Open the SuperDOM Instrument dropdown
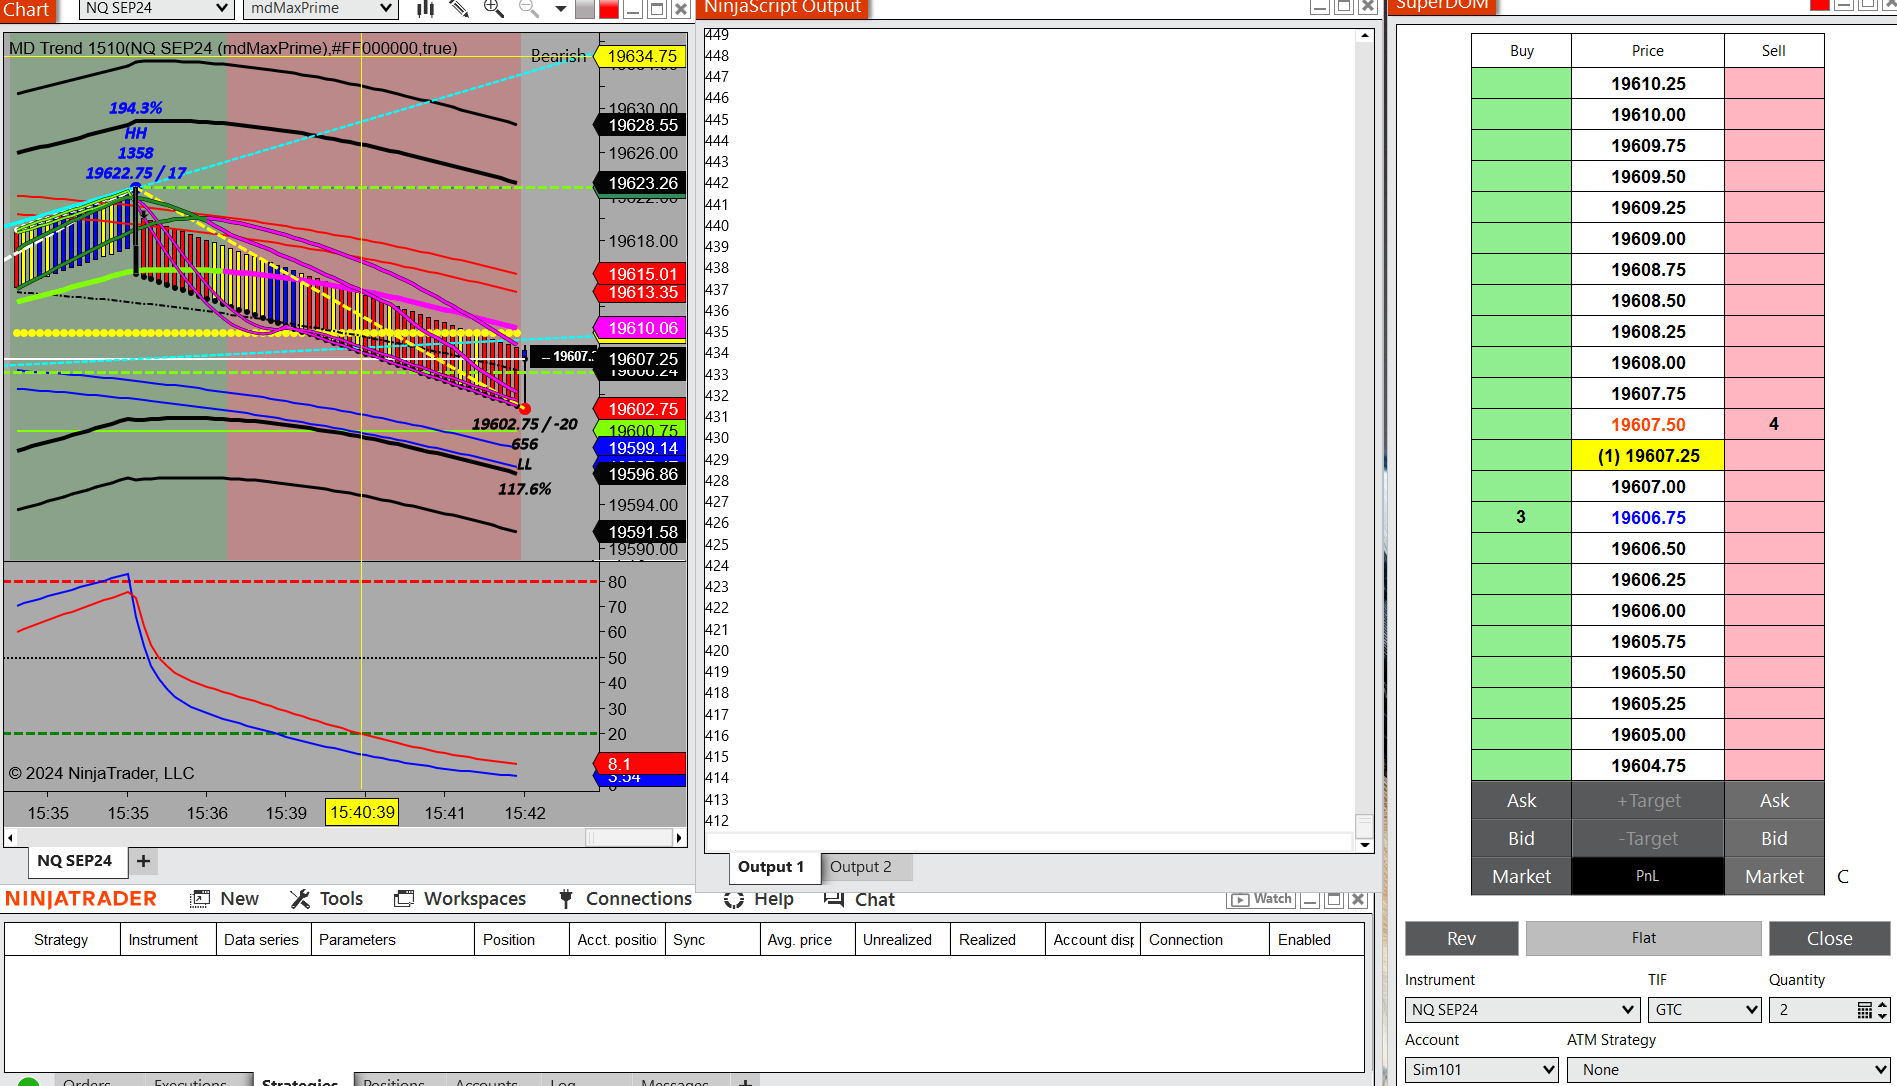Screen dimensions: 1897x1086 click(1522, 1010)
